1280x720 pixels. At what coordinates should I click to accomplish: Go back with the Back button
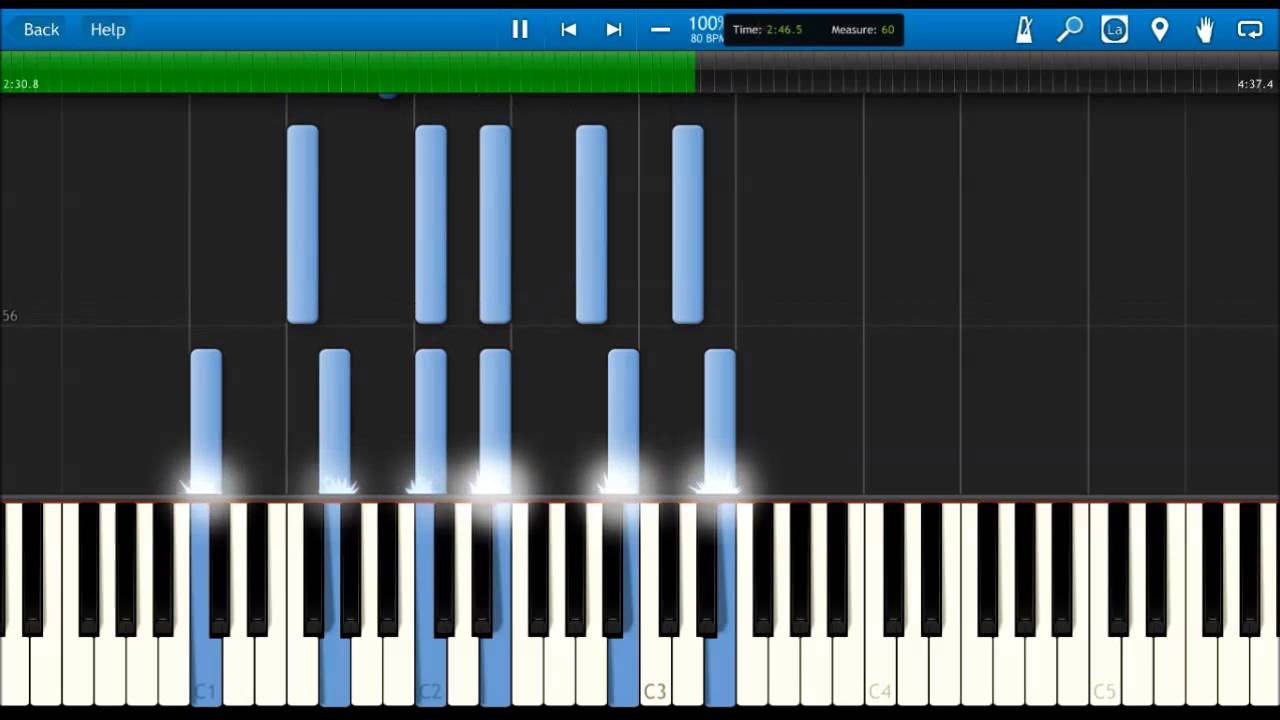point(41,30)
